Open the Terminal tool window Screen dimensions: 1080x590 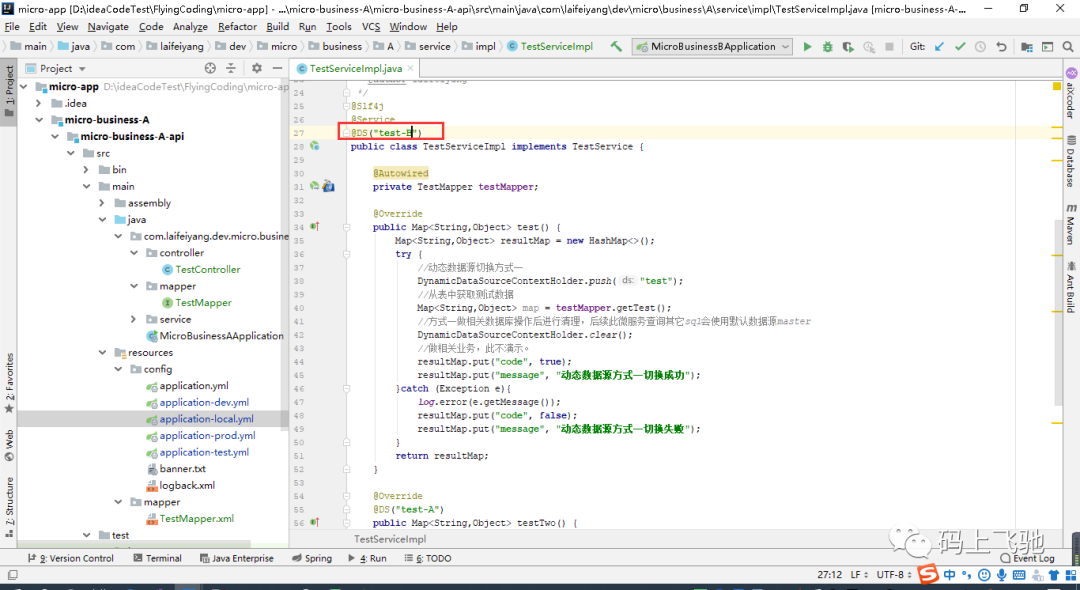coord(158,558)
